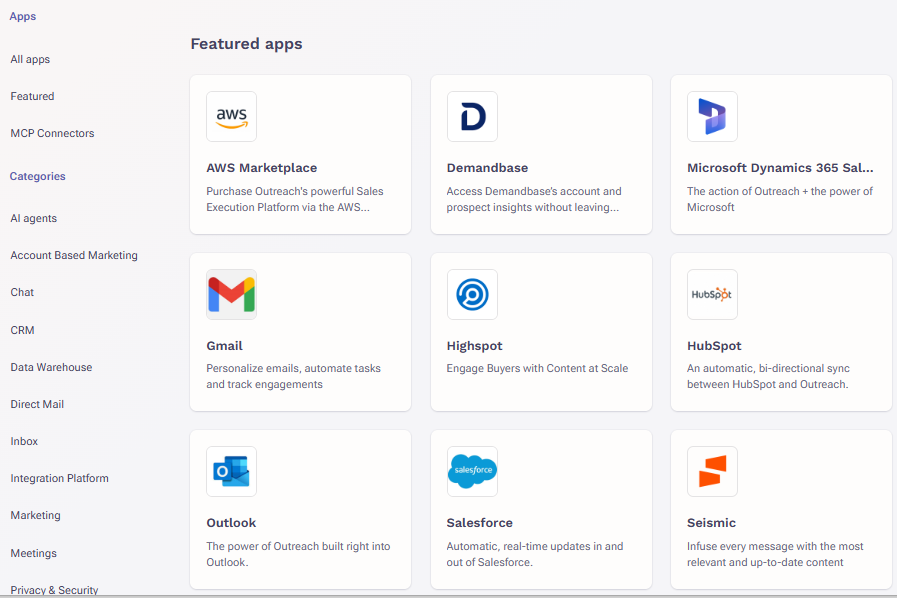Click the Outlook card title
The width and height of the screenshot is (897, 598).
[231, 522]
